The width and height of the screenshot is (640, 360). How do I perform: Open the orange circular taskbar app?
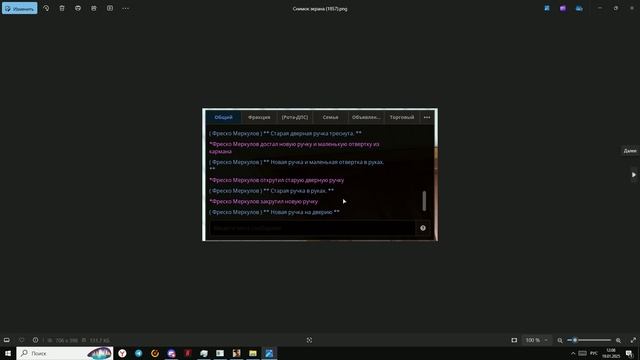pos(155,353)
